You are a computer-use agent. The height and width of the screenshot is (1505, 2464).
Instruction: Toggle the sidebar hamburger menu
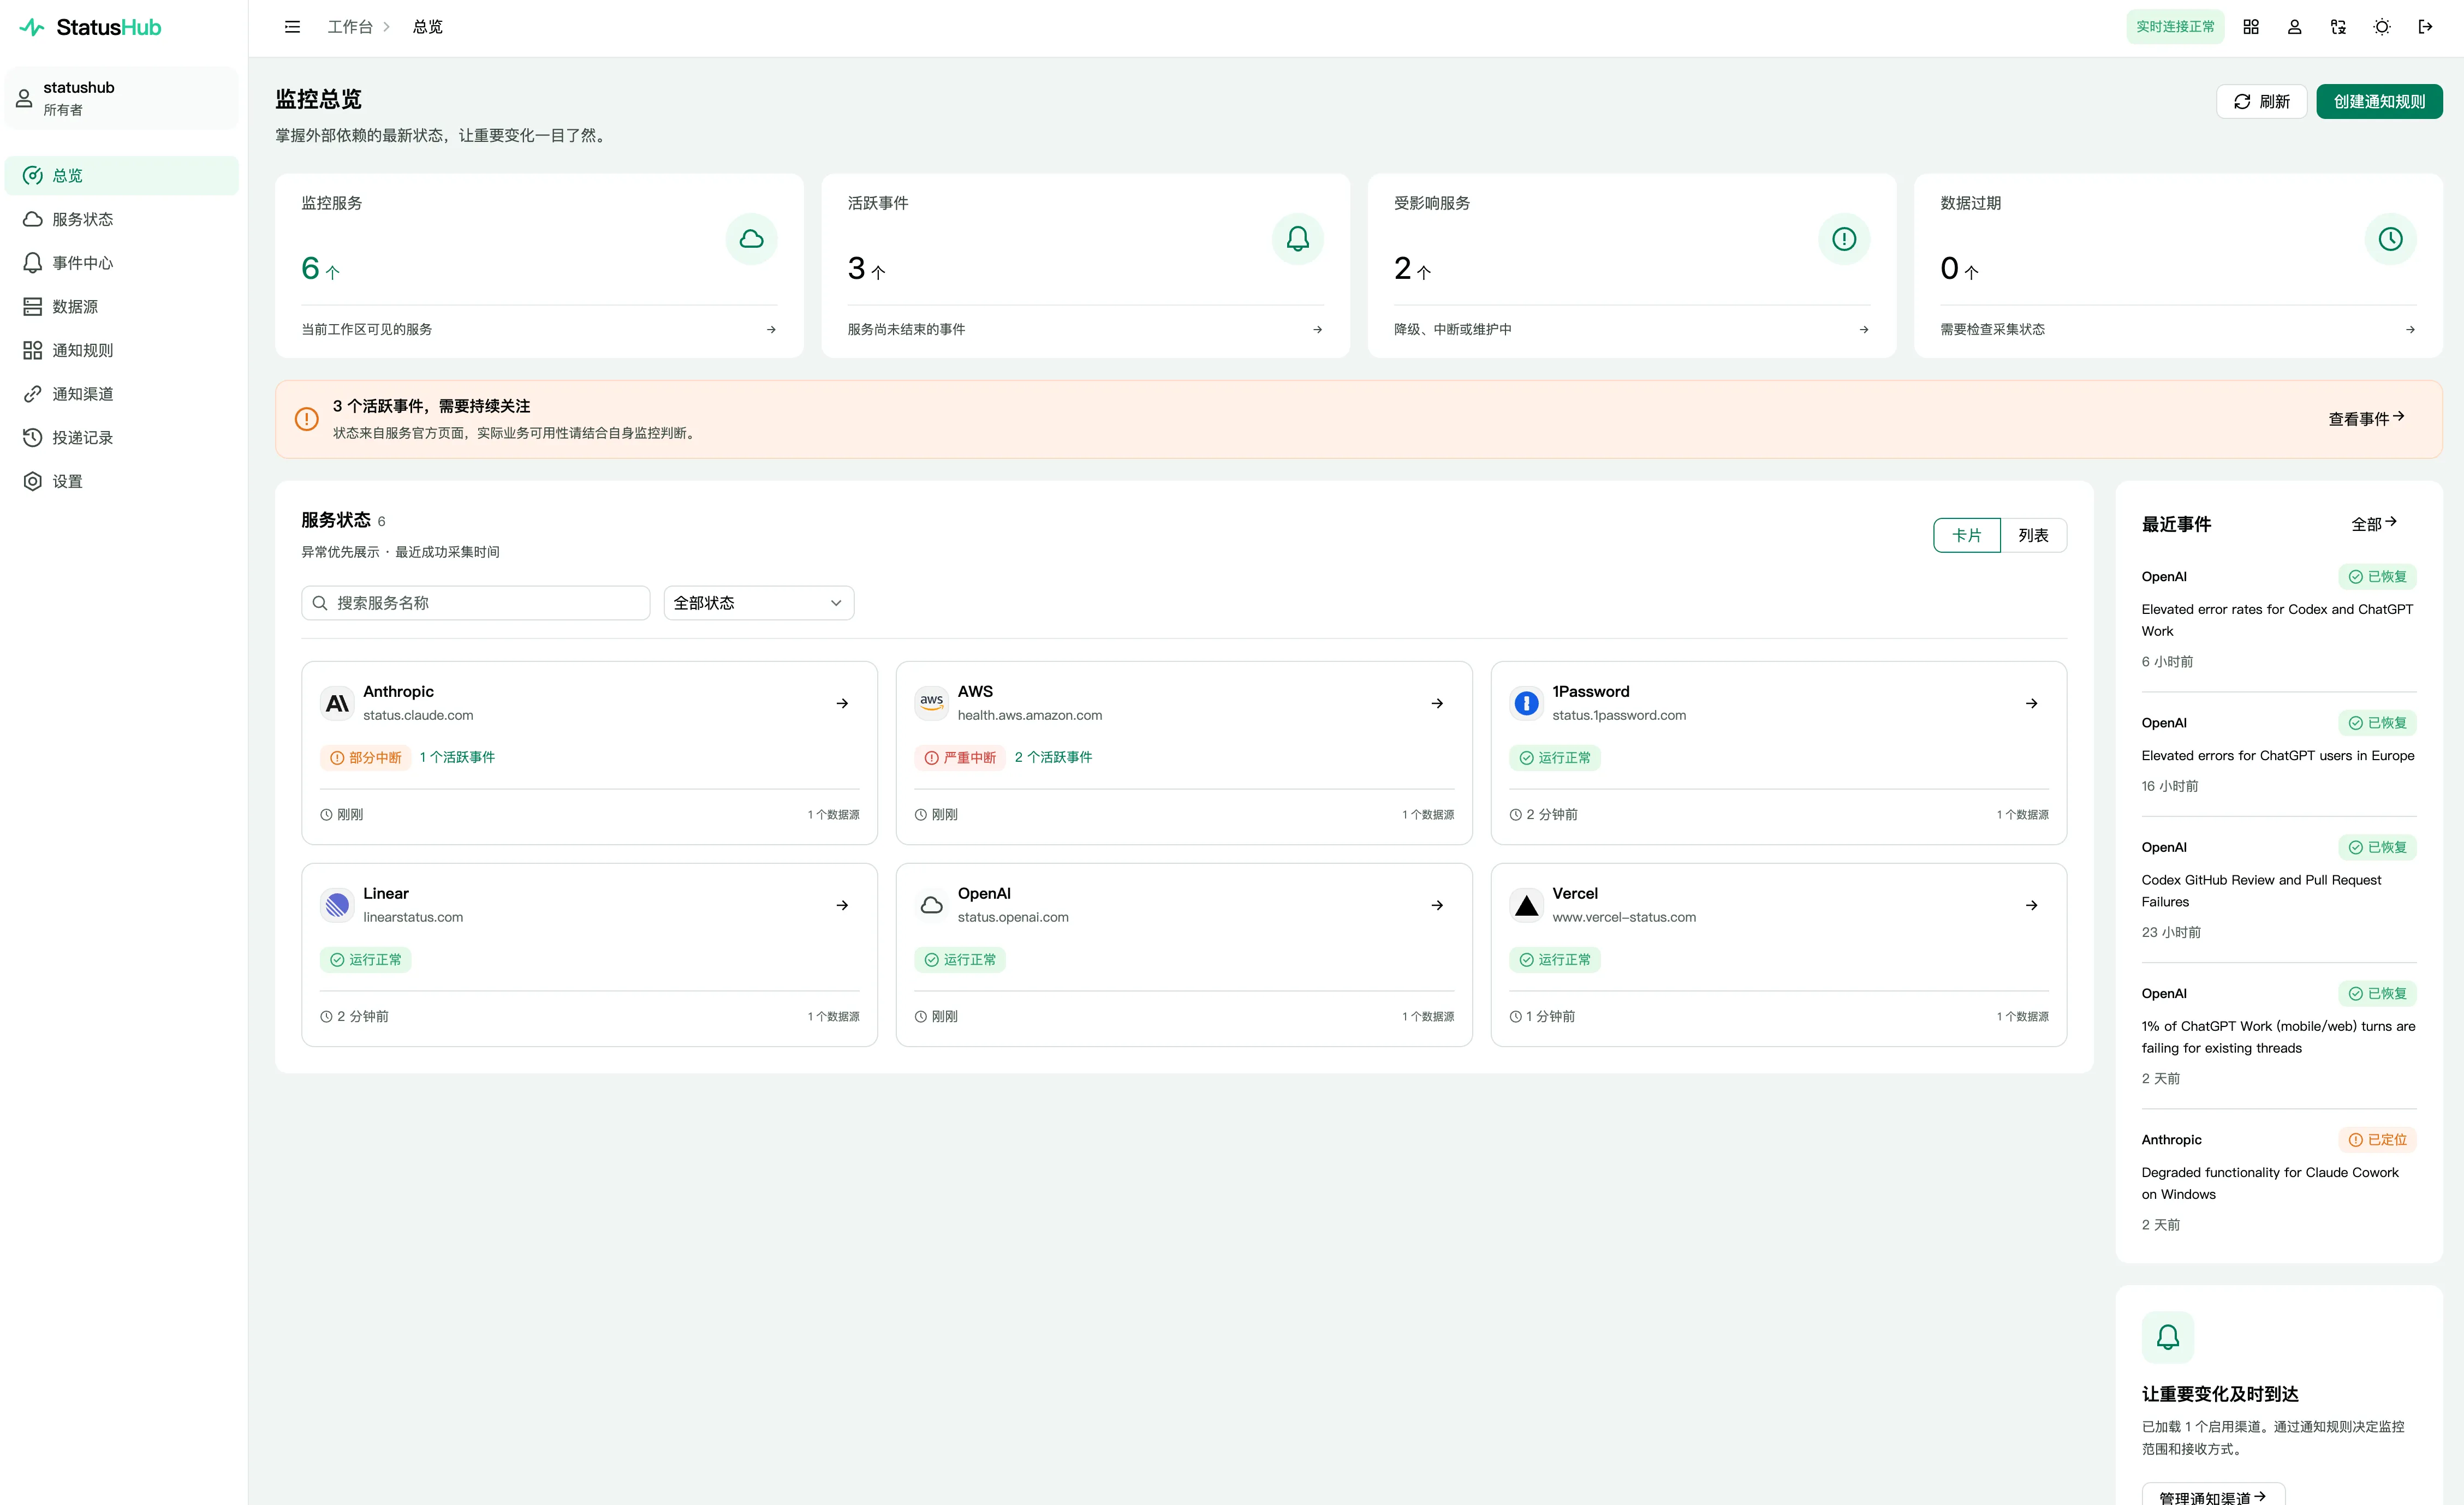pyautogui.click(x=292, y=27)
